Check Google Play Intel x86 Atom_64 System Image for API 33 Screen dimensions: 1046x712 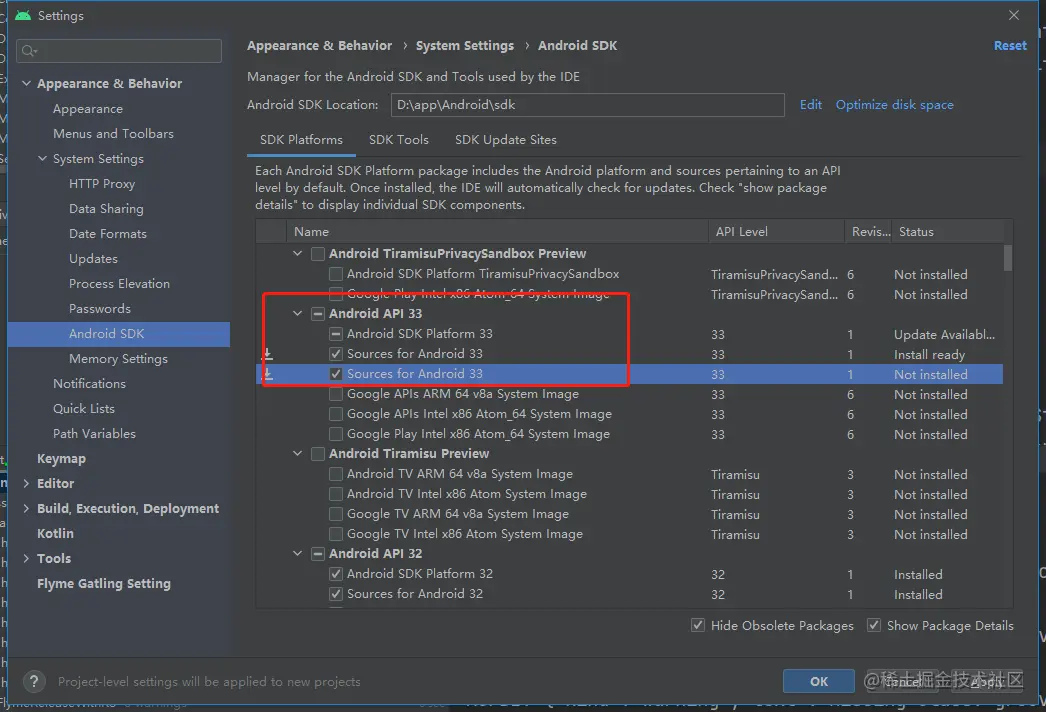[336, 434]
